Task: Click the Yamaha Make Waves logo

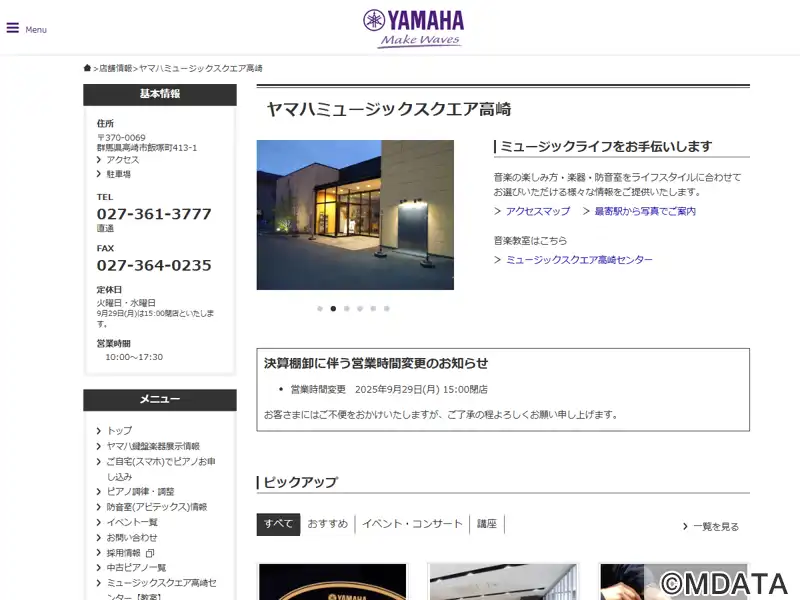Action: (413, 29)
